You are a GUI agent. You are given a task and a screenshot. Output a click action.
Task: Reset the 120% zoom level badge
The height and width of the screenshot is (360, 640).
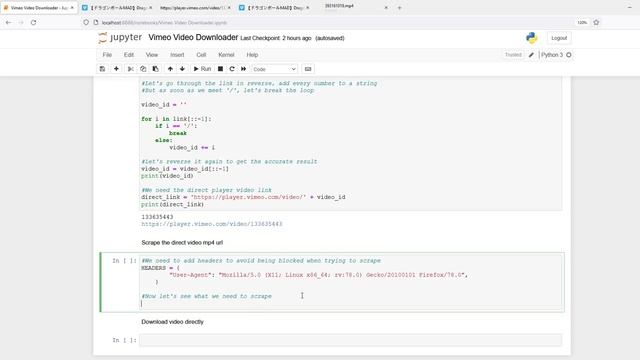pyautogui.click(x=582, y=22)
